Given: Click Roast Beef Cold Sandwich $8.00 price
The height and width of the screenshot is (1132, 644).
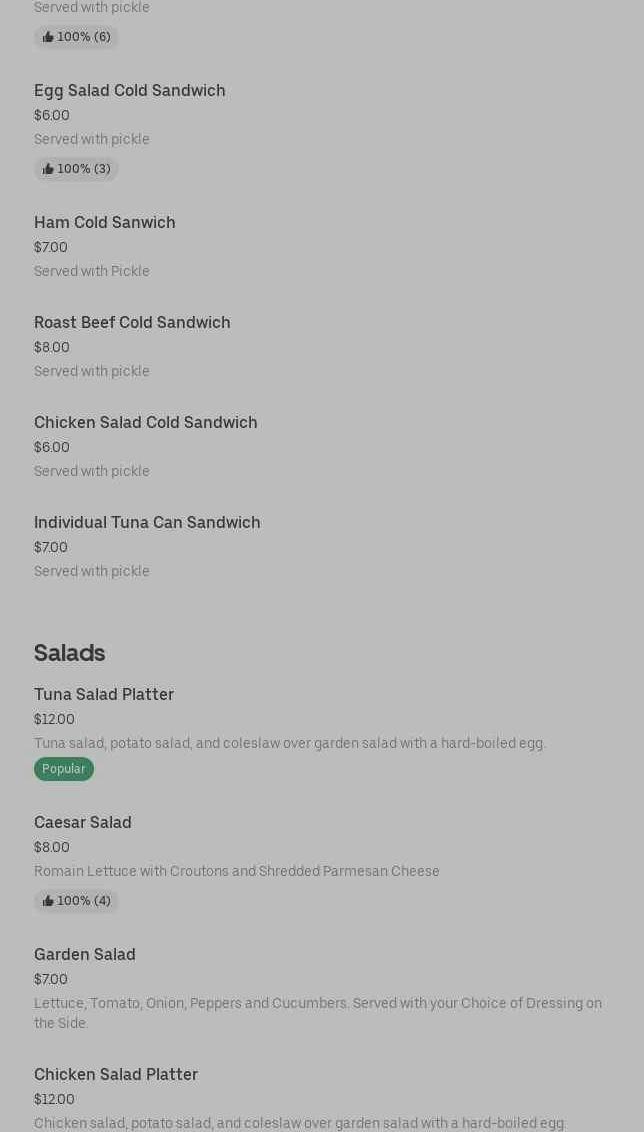Looking at the screenshot, I should [x=52, y=347].
